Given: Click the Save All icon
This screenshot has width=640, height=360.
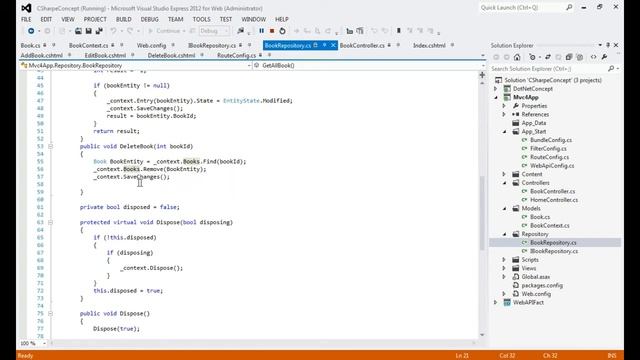Looking at the screenshot, I should click(x=99, y=31).
